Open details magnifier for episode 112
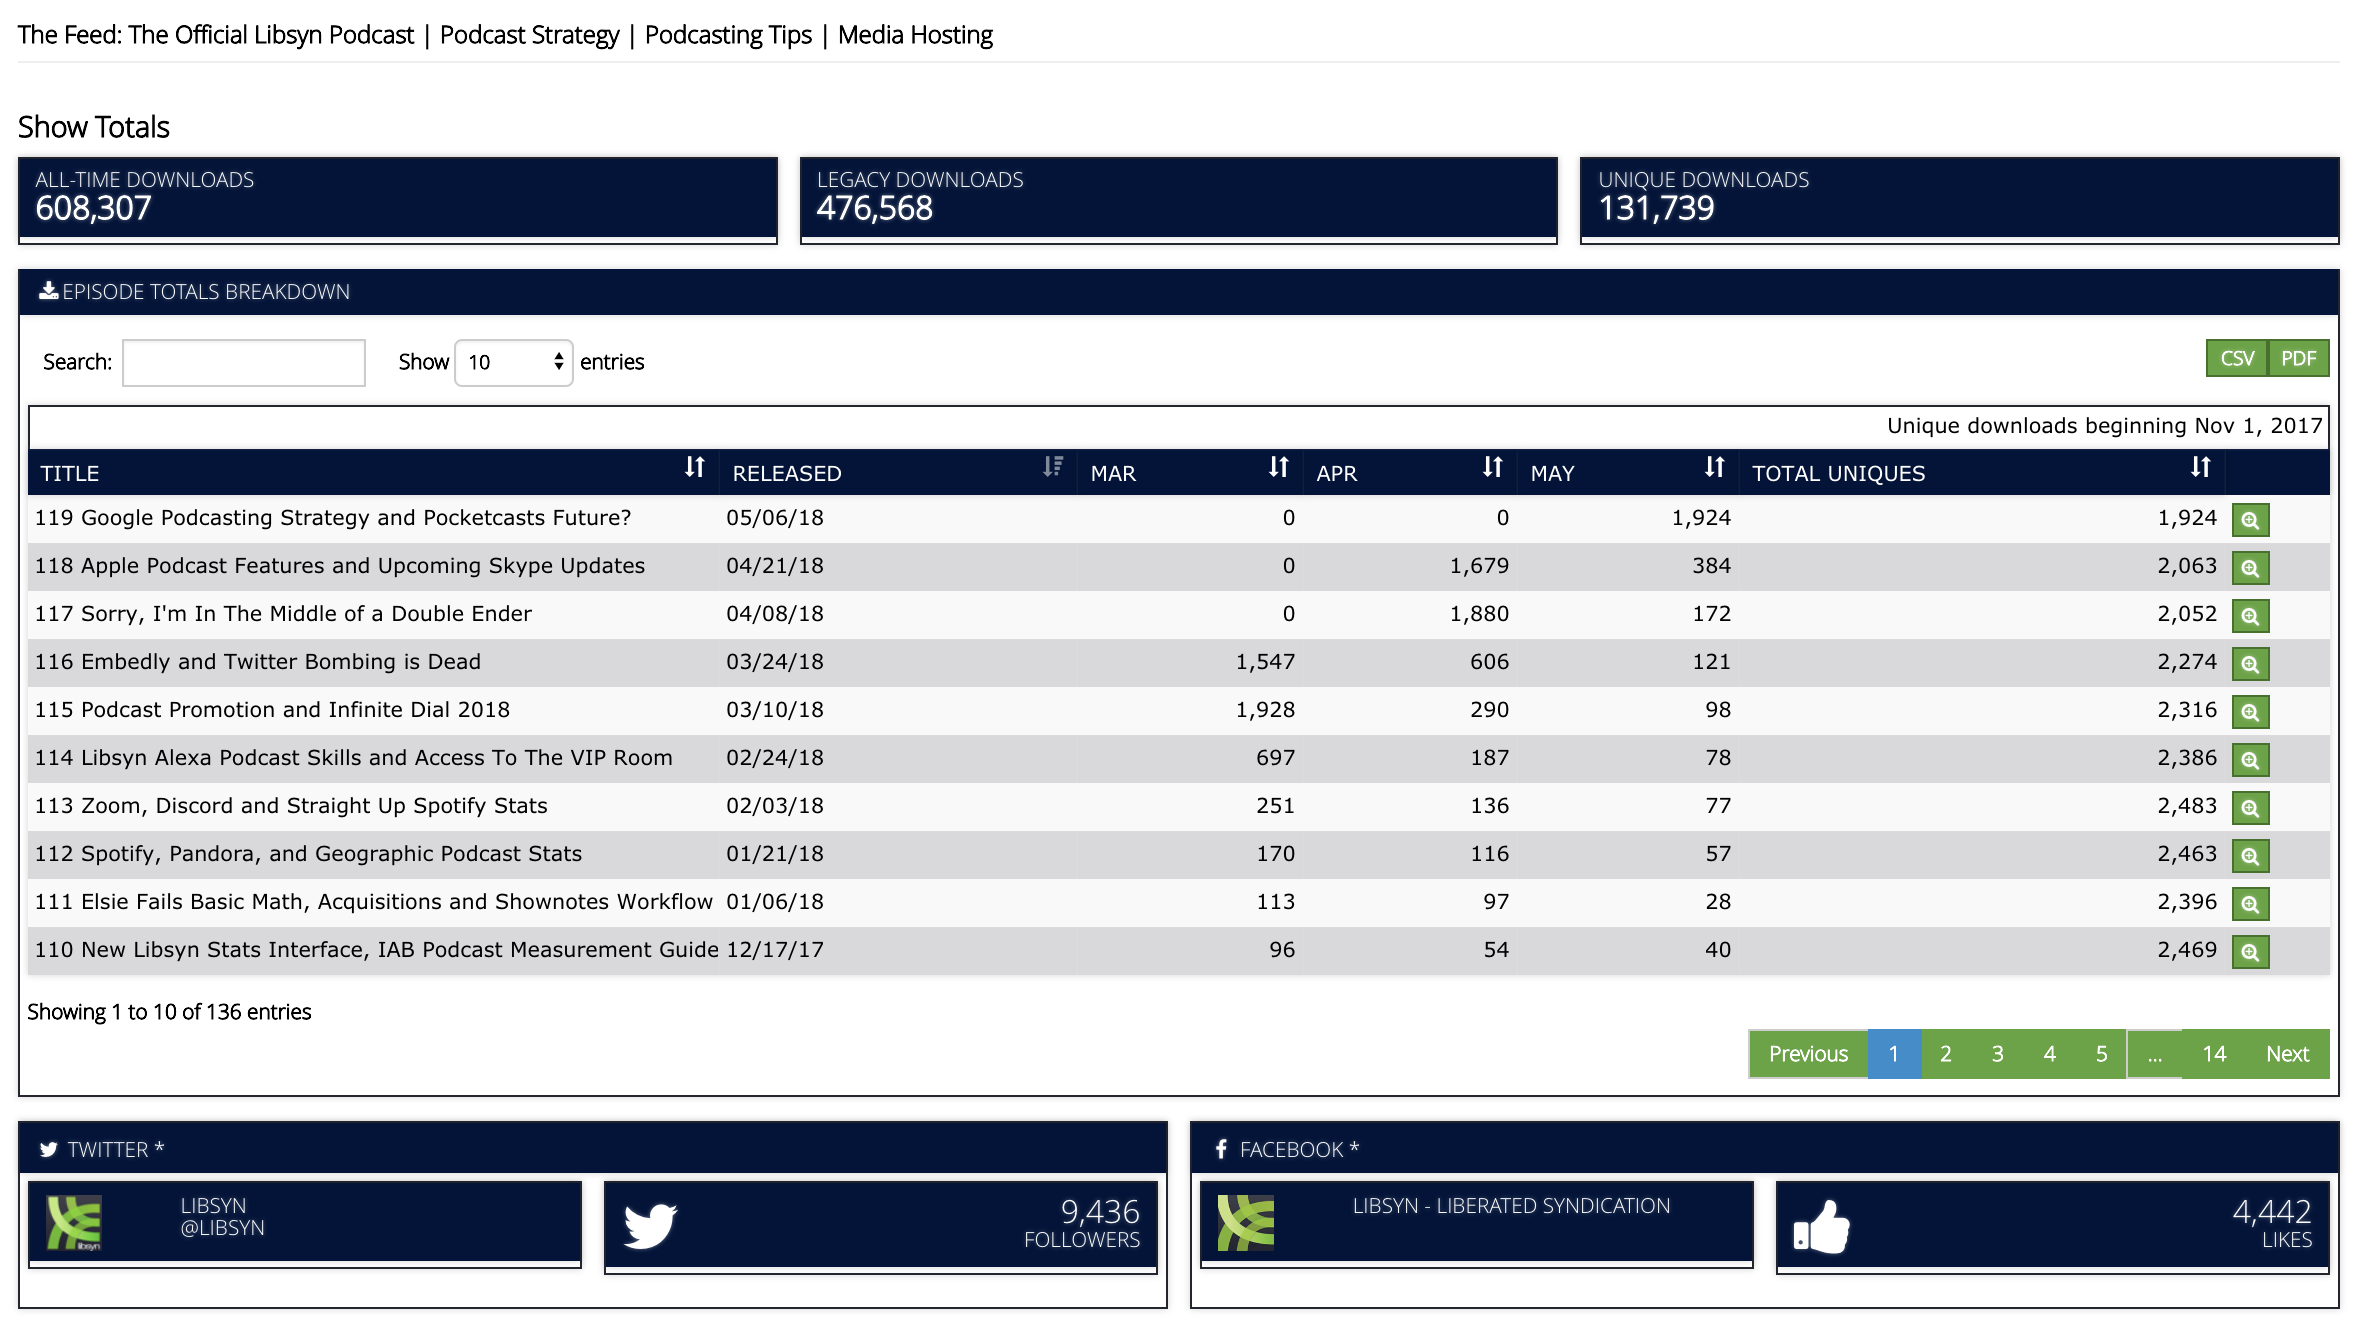This screenshot has height=1326, width=2358. pos(2250,856)
